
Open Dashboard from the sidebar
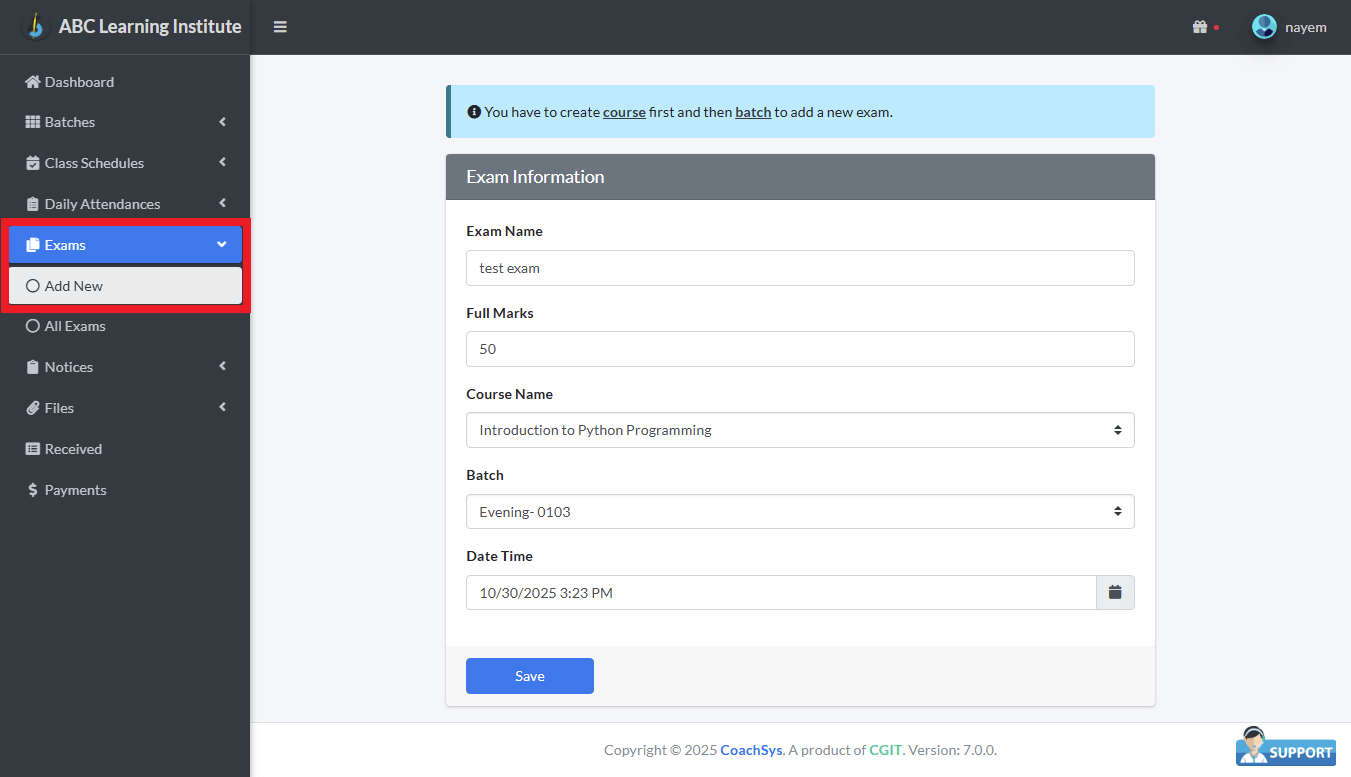pyautogui.click(x=79, y=82)
